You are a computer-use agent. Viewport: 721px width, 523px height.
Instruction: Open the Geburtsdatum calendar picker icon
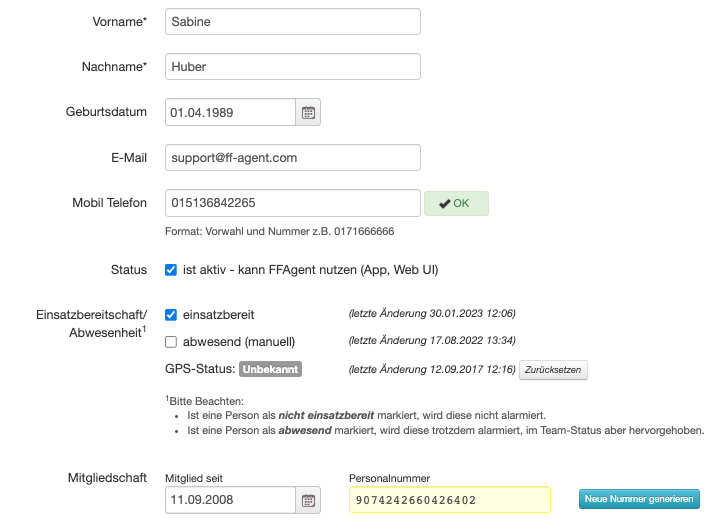308,112
